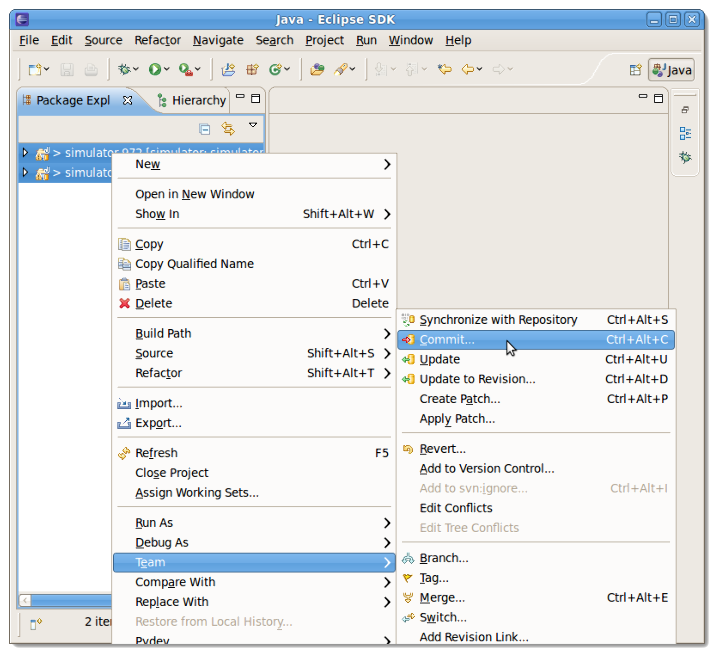Choose Copy Qualified Name
Screen dimensions: 719x658
pyautogui.click(x=254, y=264)
